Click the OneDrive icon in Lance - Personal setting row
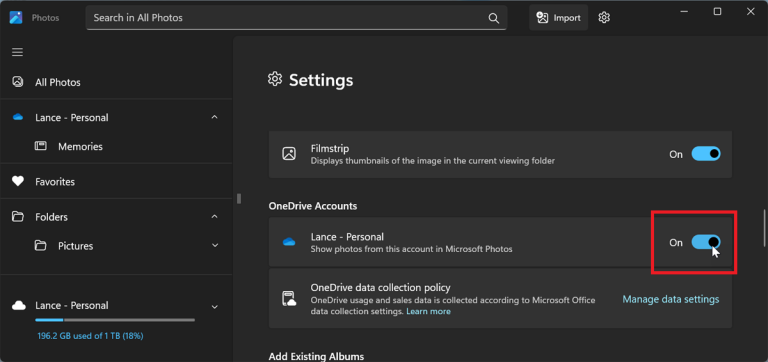Screen dimensions: 768x362 click(x=289, y=242)
